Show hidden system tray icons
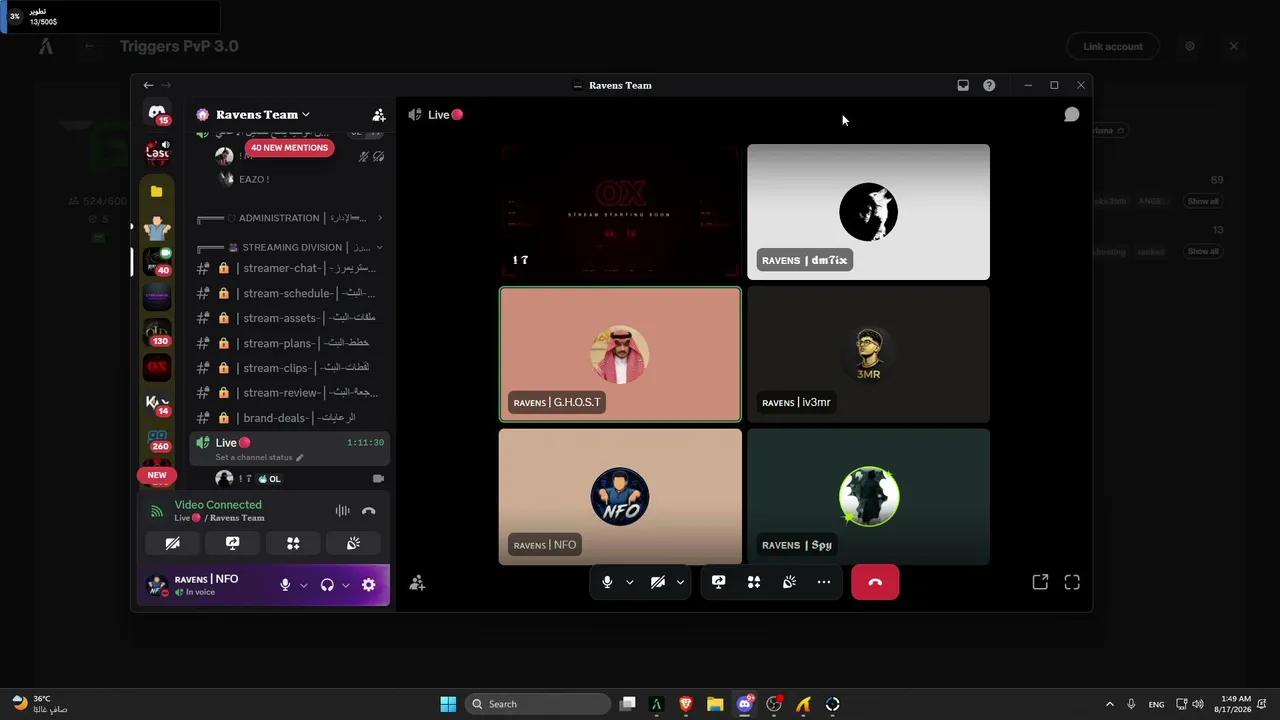The height and width of the screenshot is (720, 1280). [x=1109, y=704]
